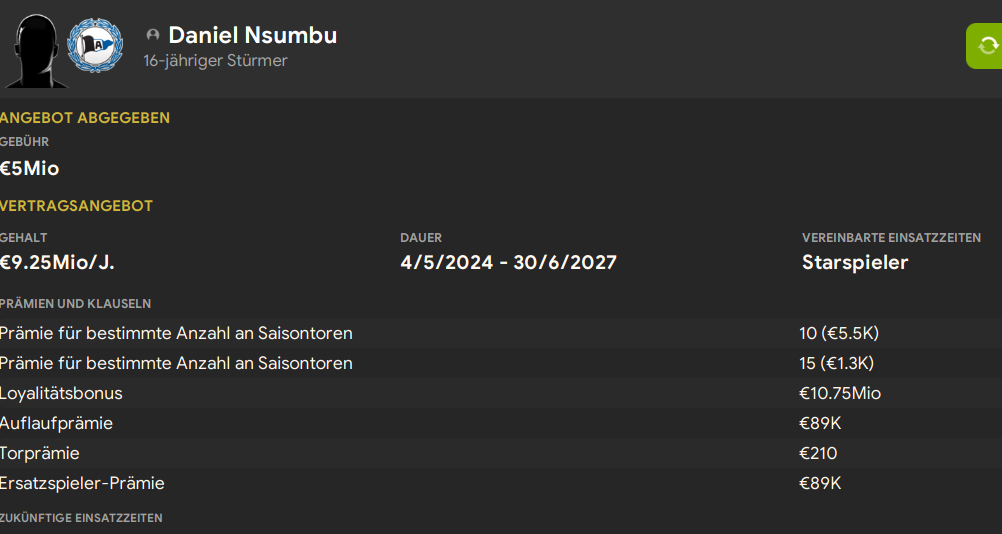Screen dimensions: 1002x534
Task: Select the €5Mio transfer fee value
Action: tap(30, 168)
